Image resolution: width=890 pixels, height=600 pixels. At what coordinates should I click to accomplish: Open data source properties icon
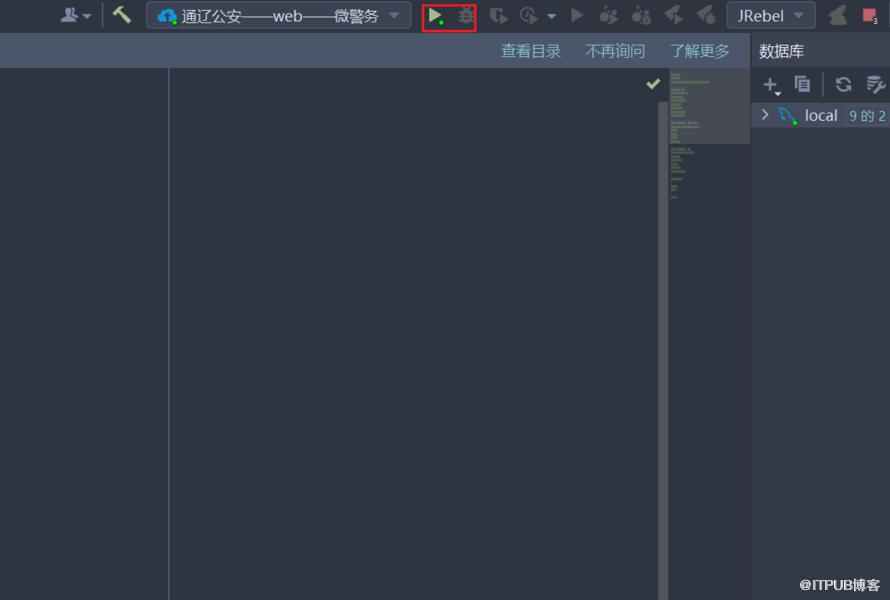pos(875,85)
